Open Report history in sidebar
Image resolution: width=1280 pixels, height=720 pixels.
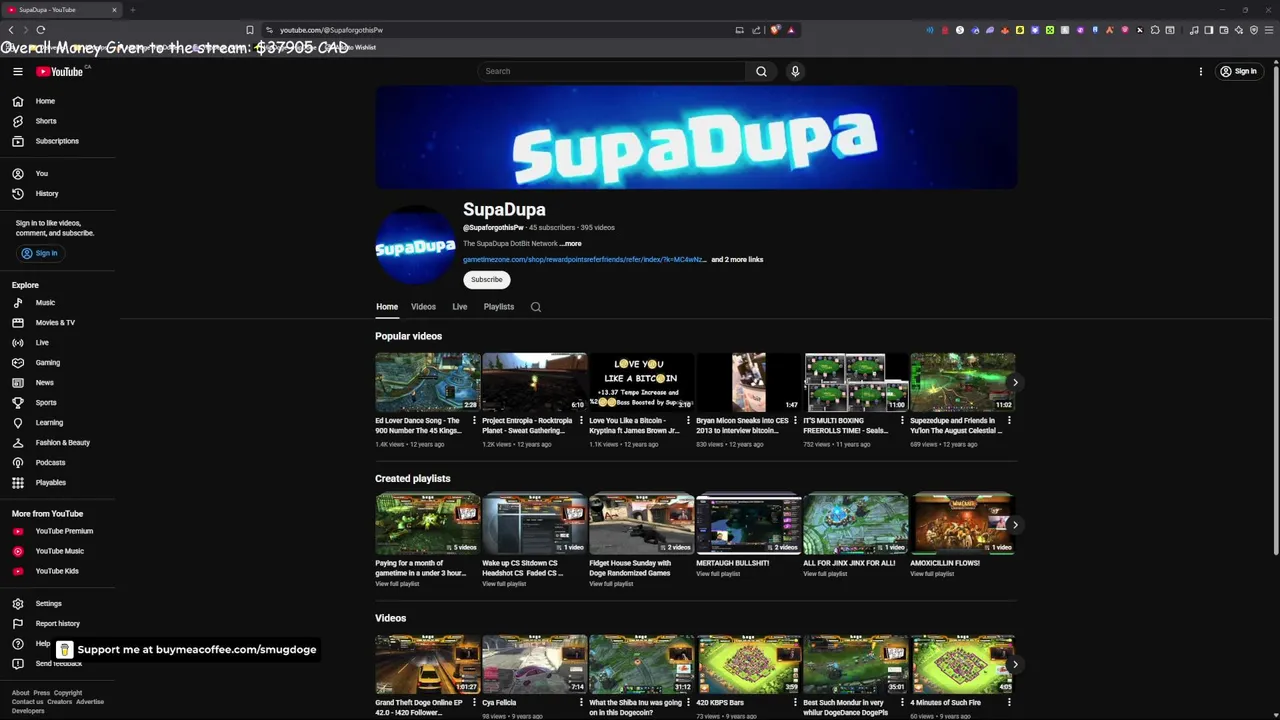pos(59,623)
